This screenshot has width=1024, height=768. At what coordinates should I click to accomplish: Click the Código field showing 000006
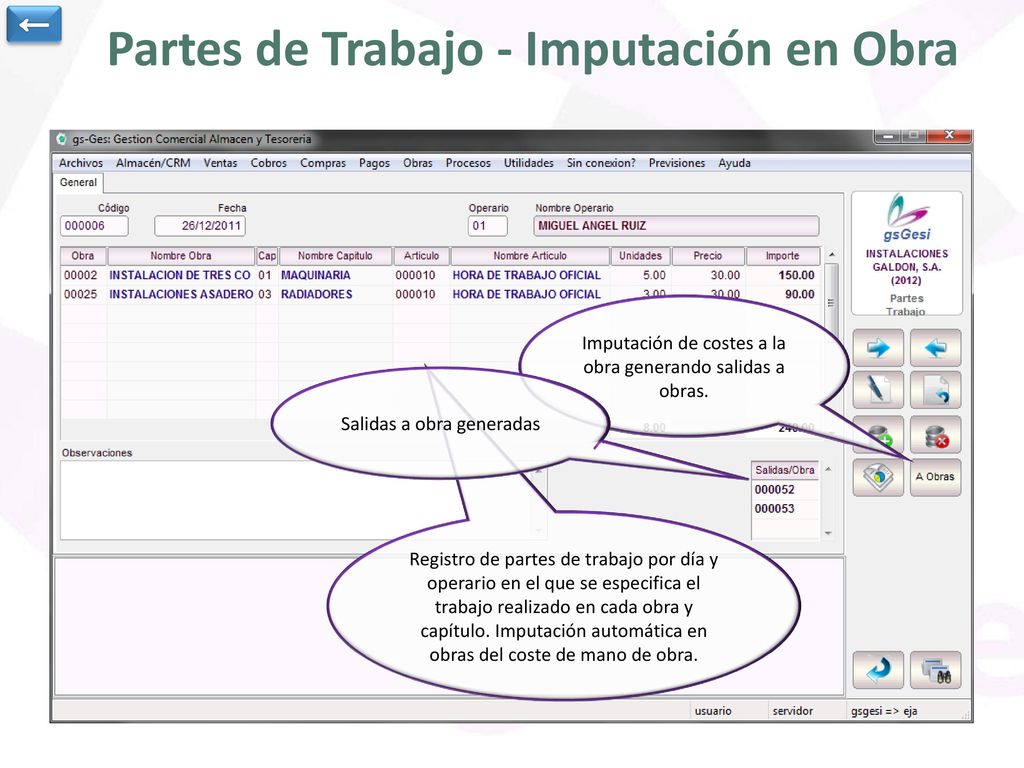pos(94,226)
